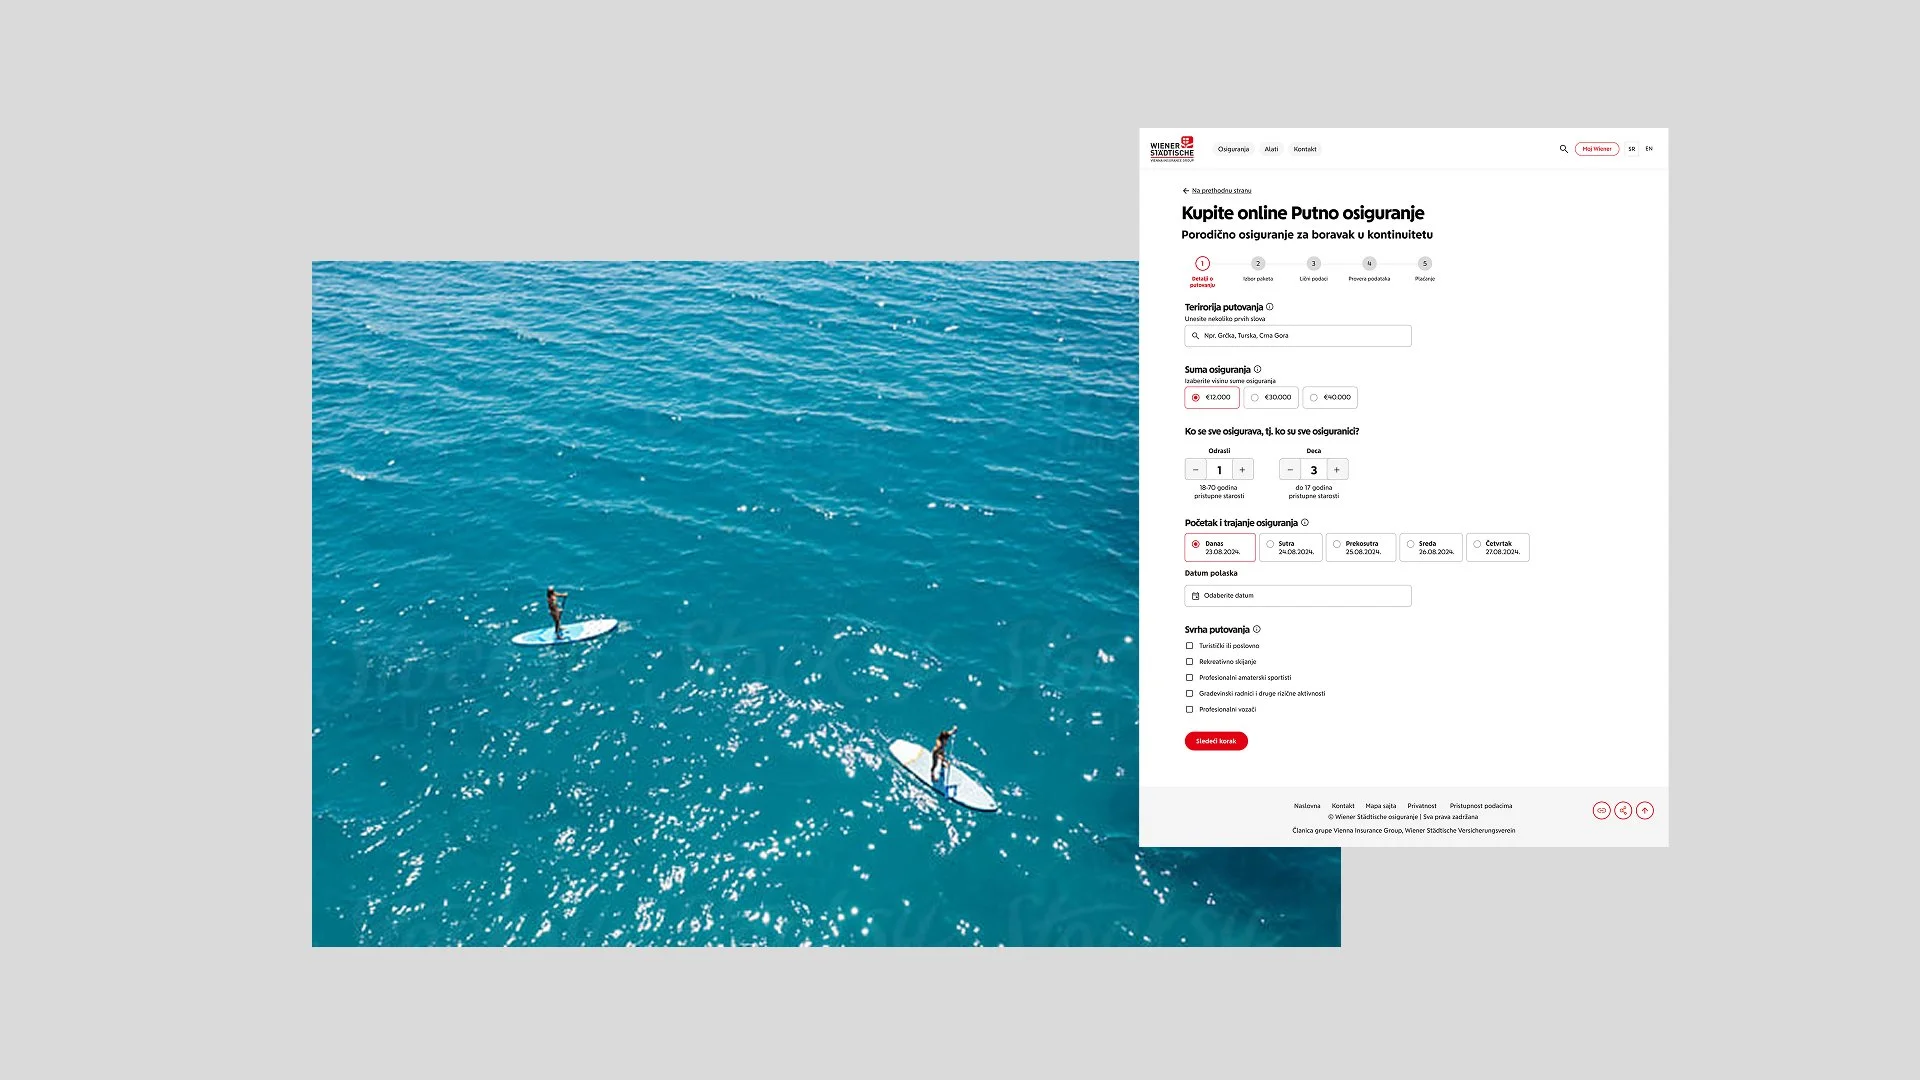Click info icon next to Teritorija putovanja
1920x1080 pixels.
[x=1270, y=307]
